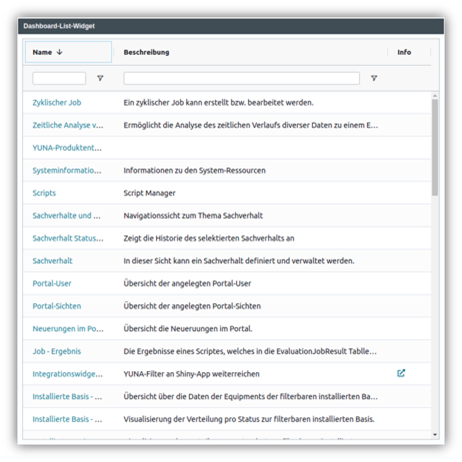The height and width of the screenshot is (462, 462).
Task: Open the Neuerungen im Po... link
Action: 68,329
